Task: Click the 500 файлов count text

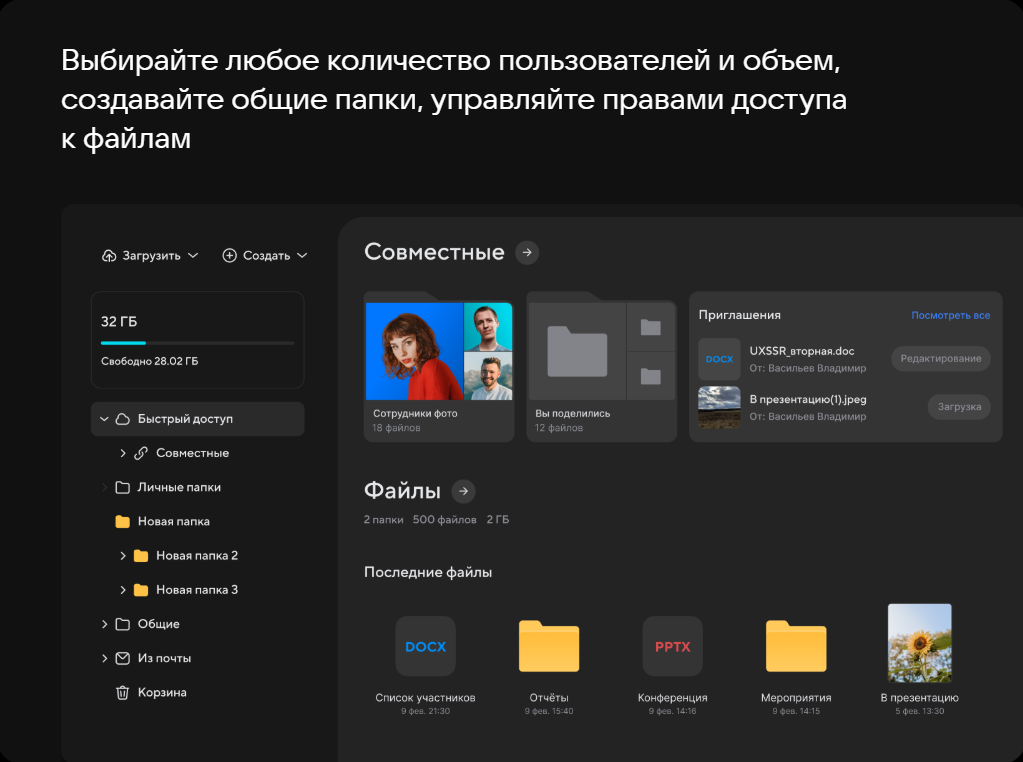Action: pyautogui.click(x=444, y=520)
